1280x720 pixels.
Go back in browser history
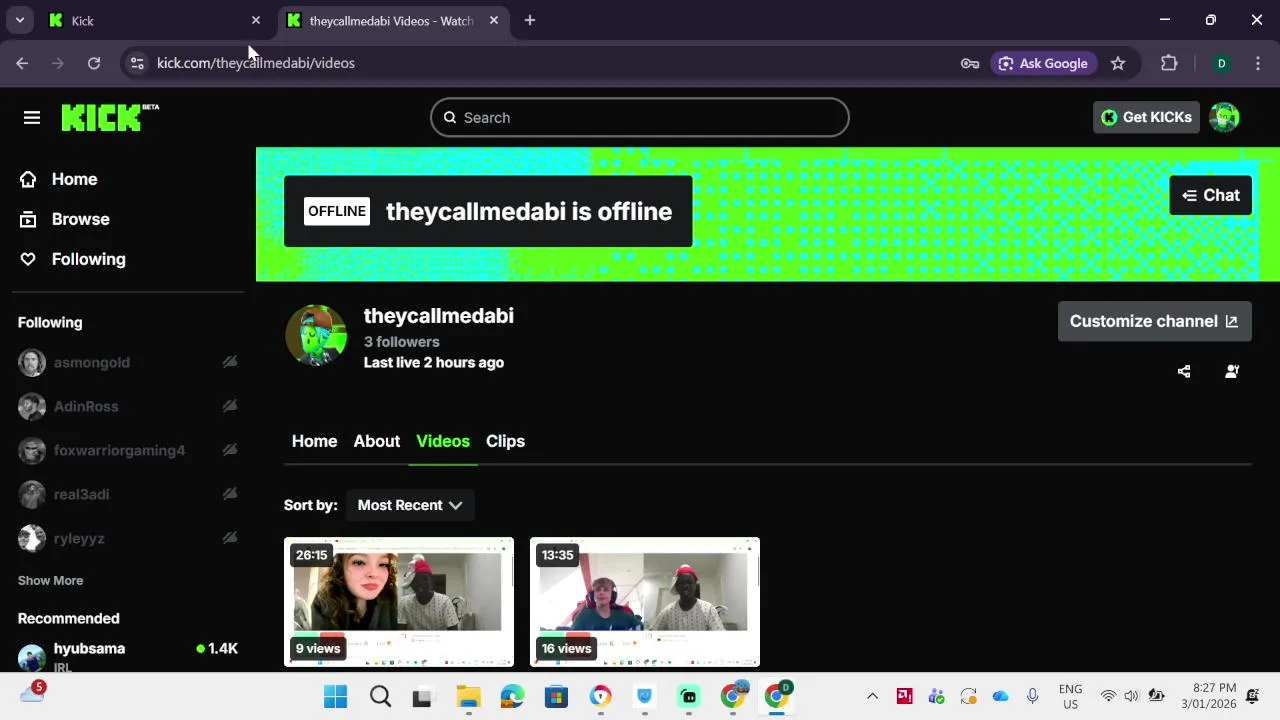coord(22,63)
